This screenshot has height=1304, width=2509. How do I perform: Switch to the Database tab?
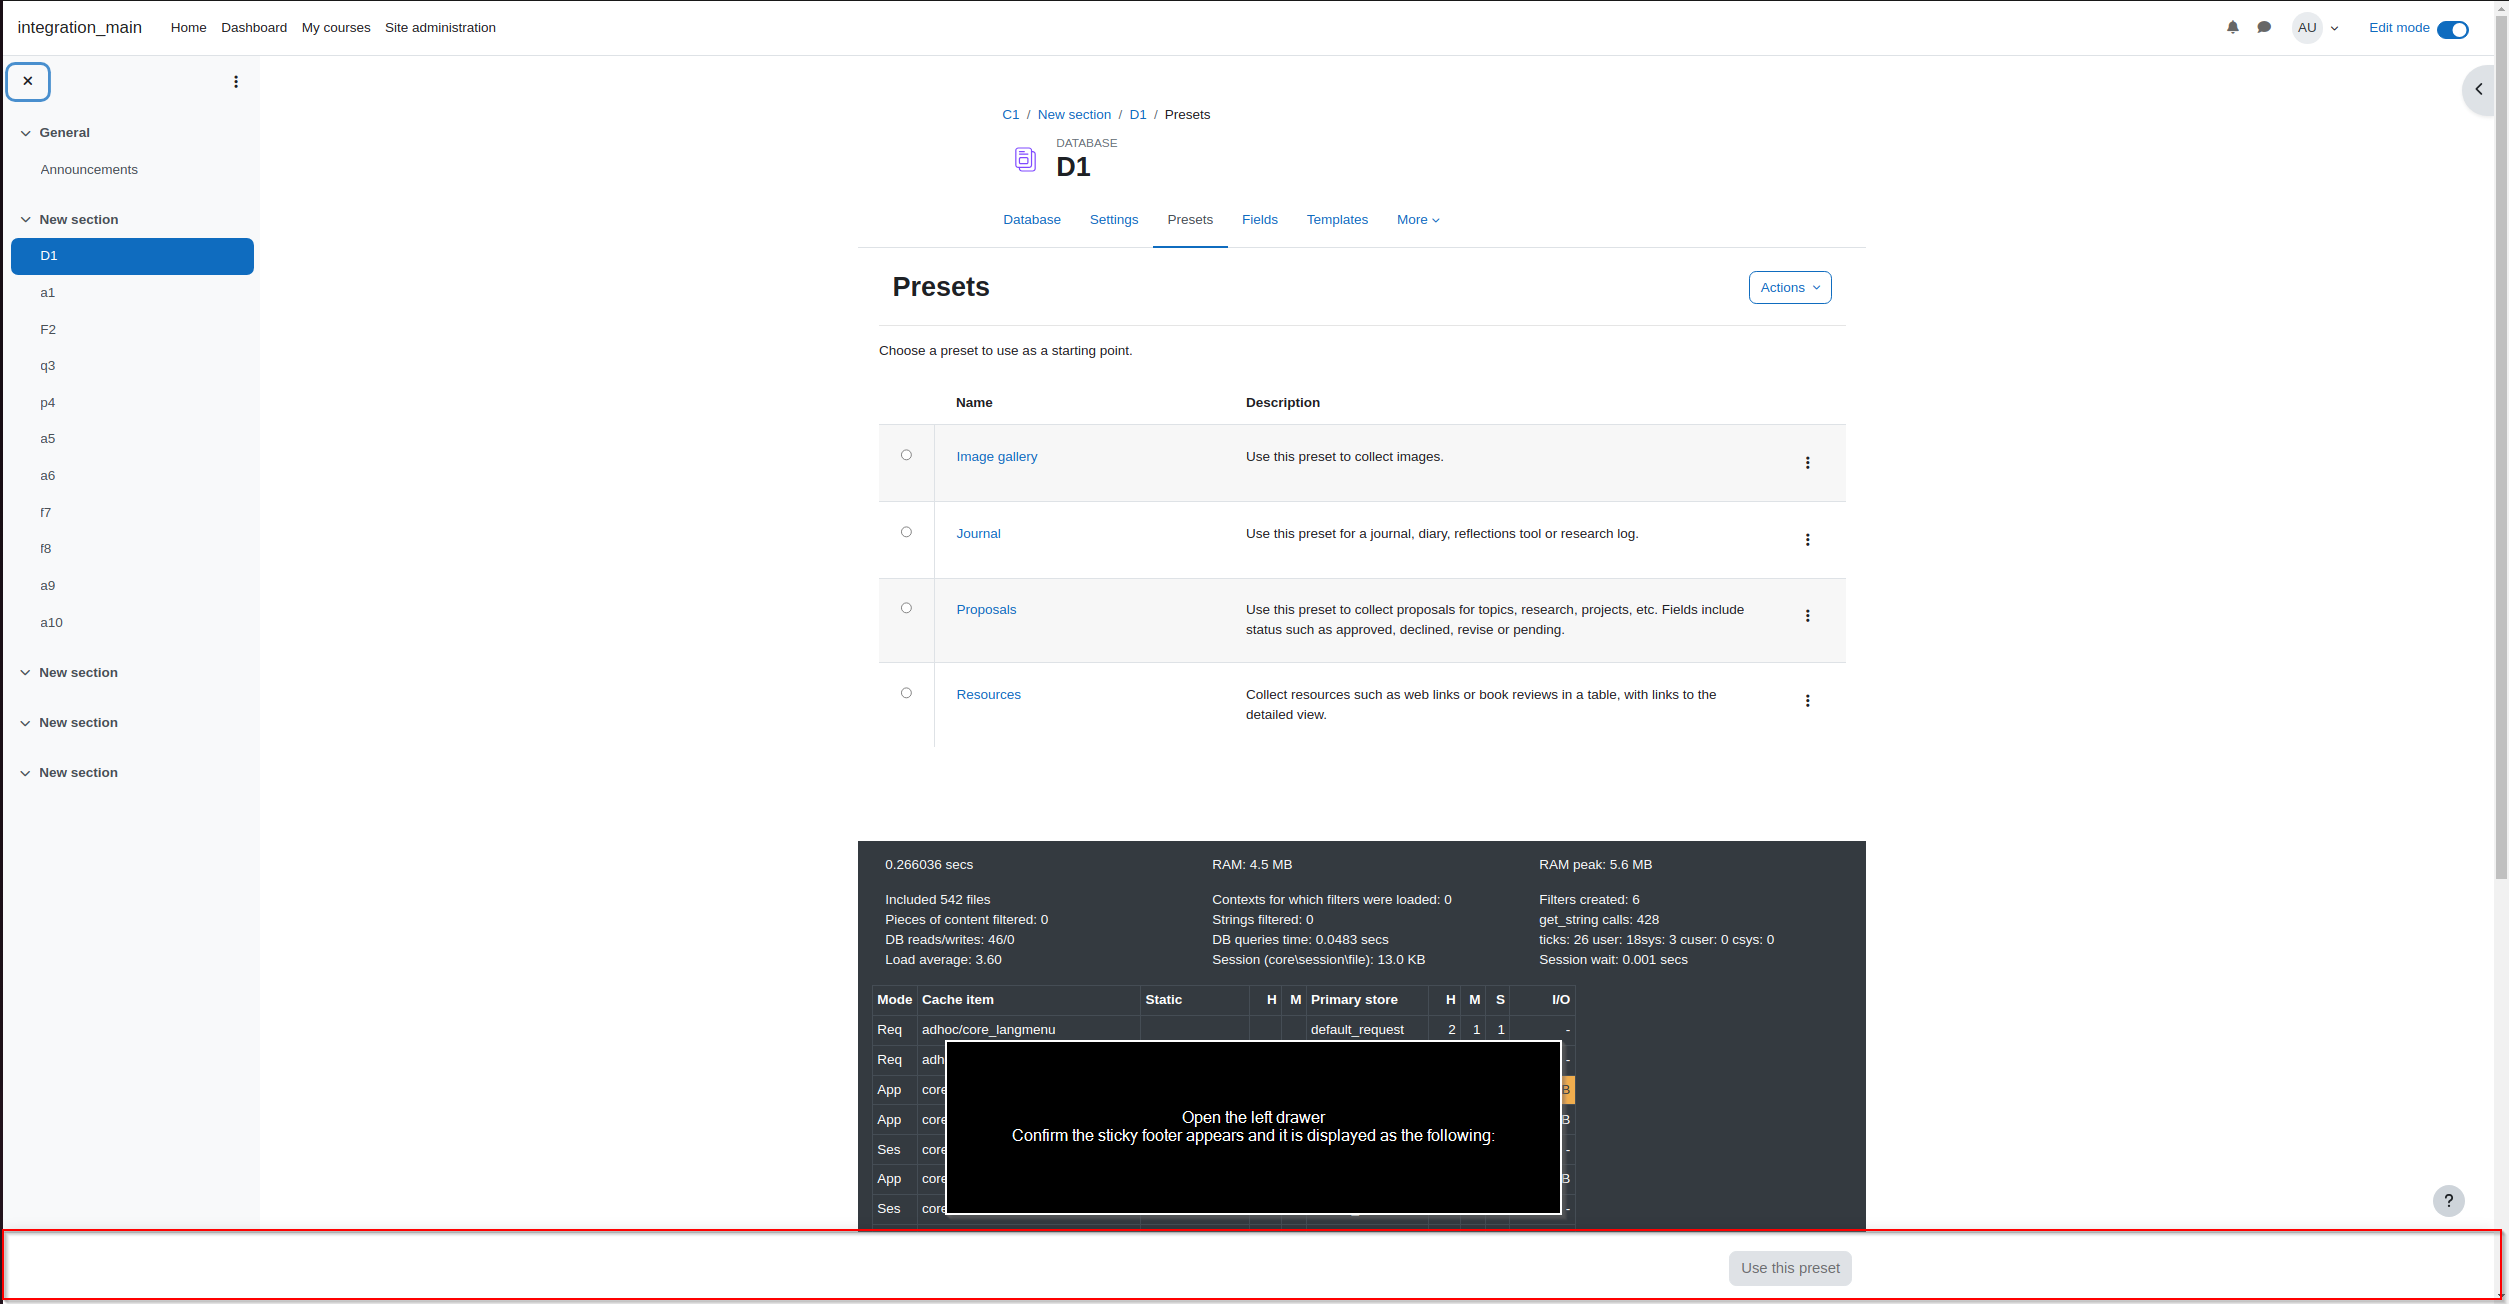(x=1032, y=220)
